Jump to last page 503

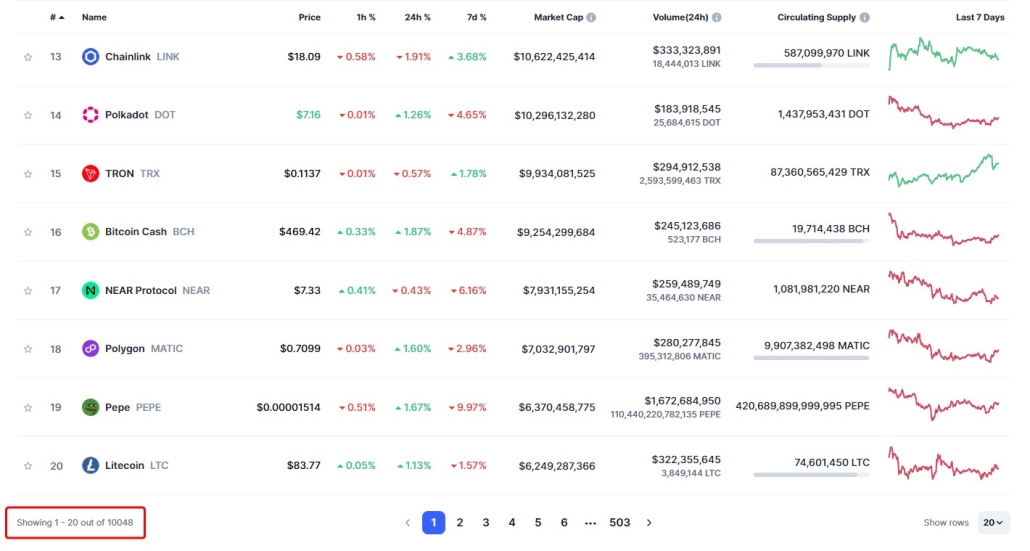click(x=620, y=522)
